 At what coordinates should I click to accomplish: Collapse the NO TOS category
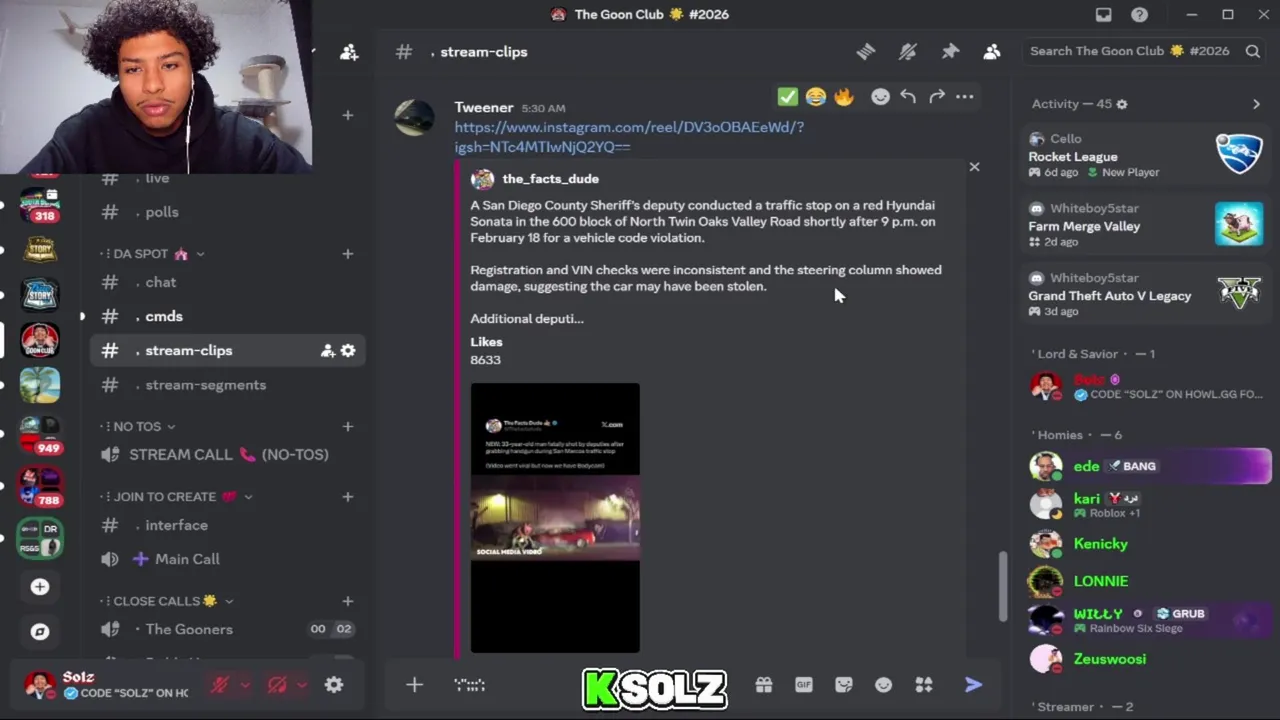tap(139, 427)
